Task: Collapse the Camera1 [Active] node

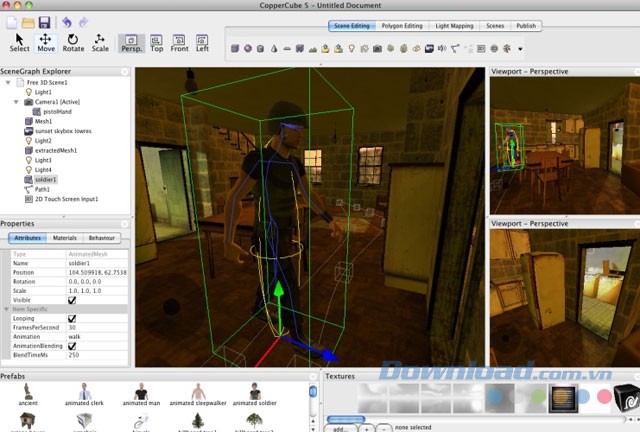Action: tap(17, 102)
